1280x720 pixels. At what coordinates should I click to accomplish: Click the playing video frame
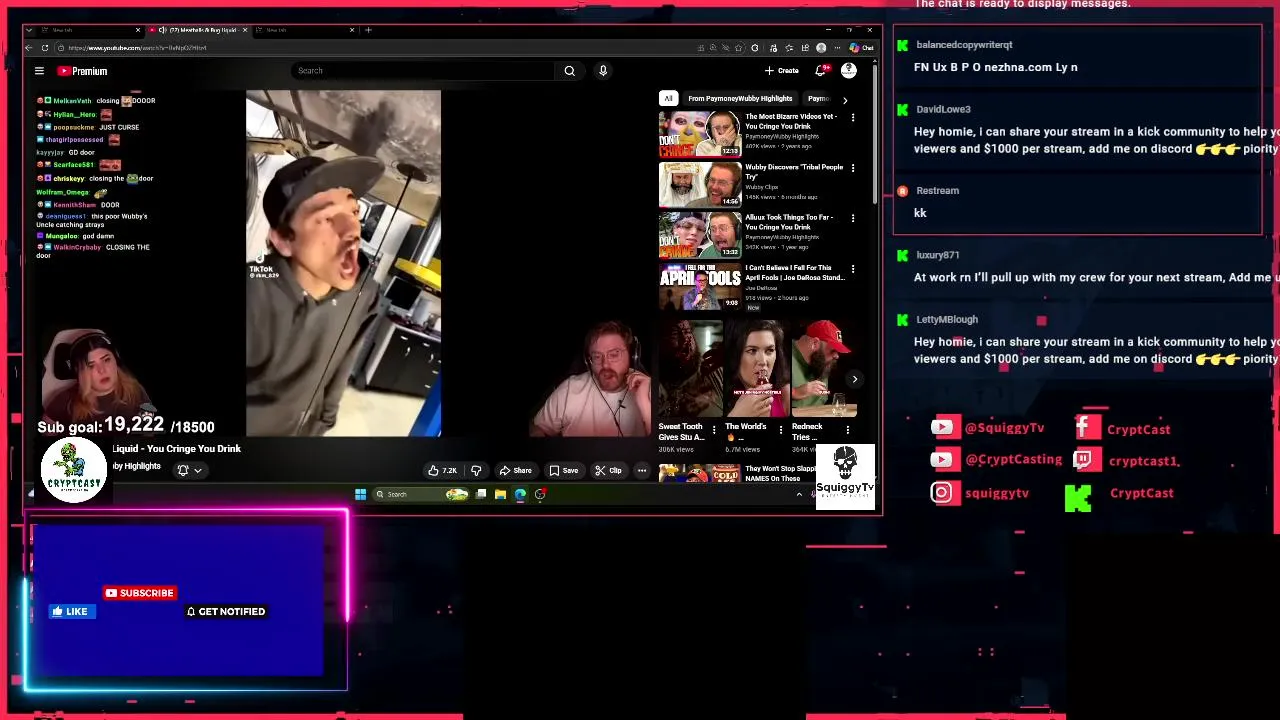(343, 263)
